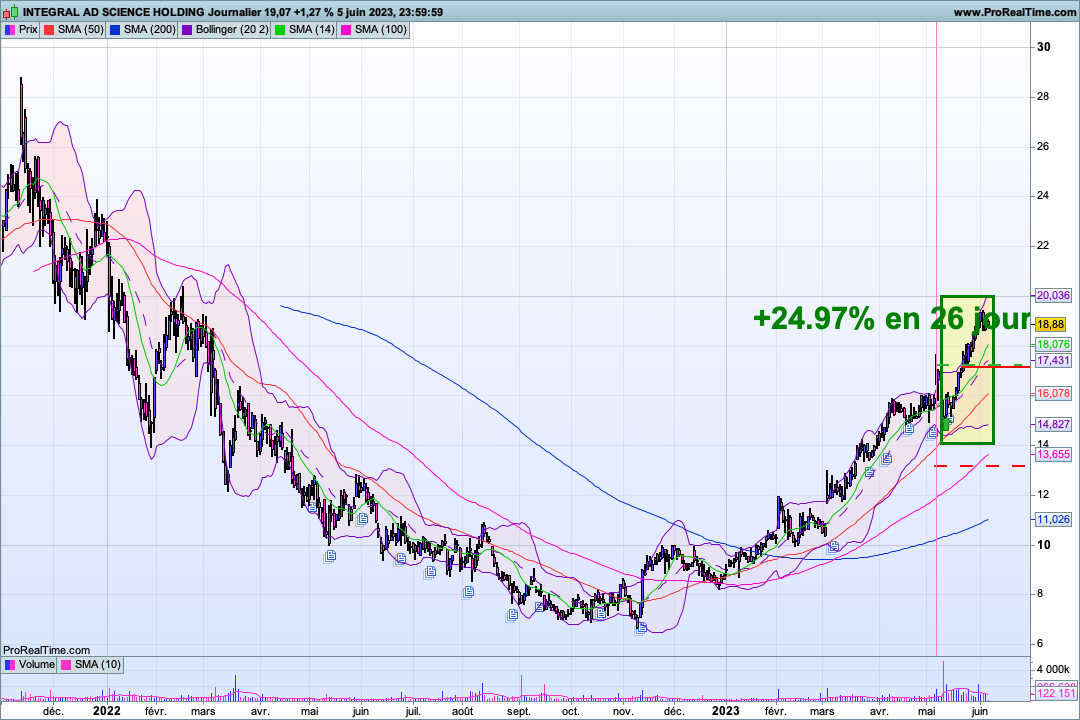This screenshot has height=720, width=1080.
Task: Click the 10 price axis label
Action: coord(1044,545)
